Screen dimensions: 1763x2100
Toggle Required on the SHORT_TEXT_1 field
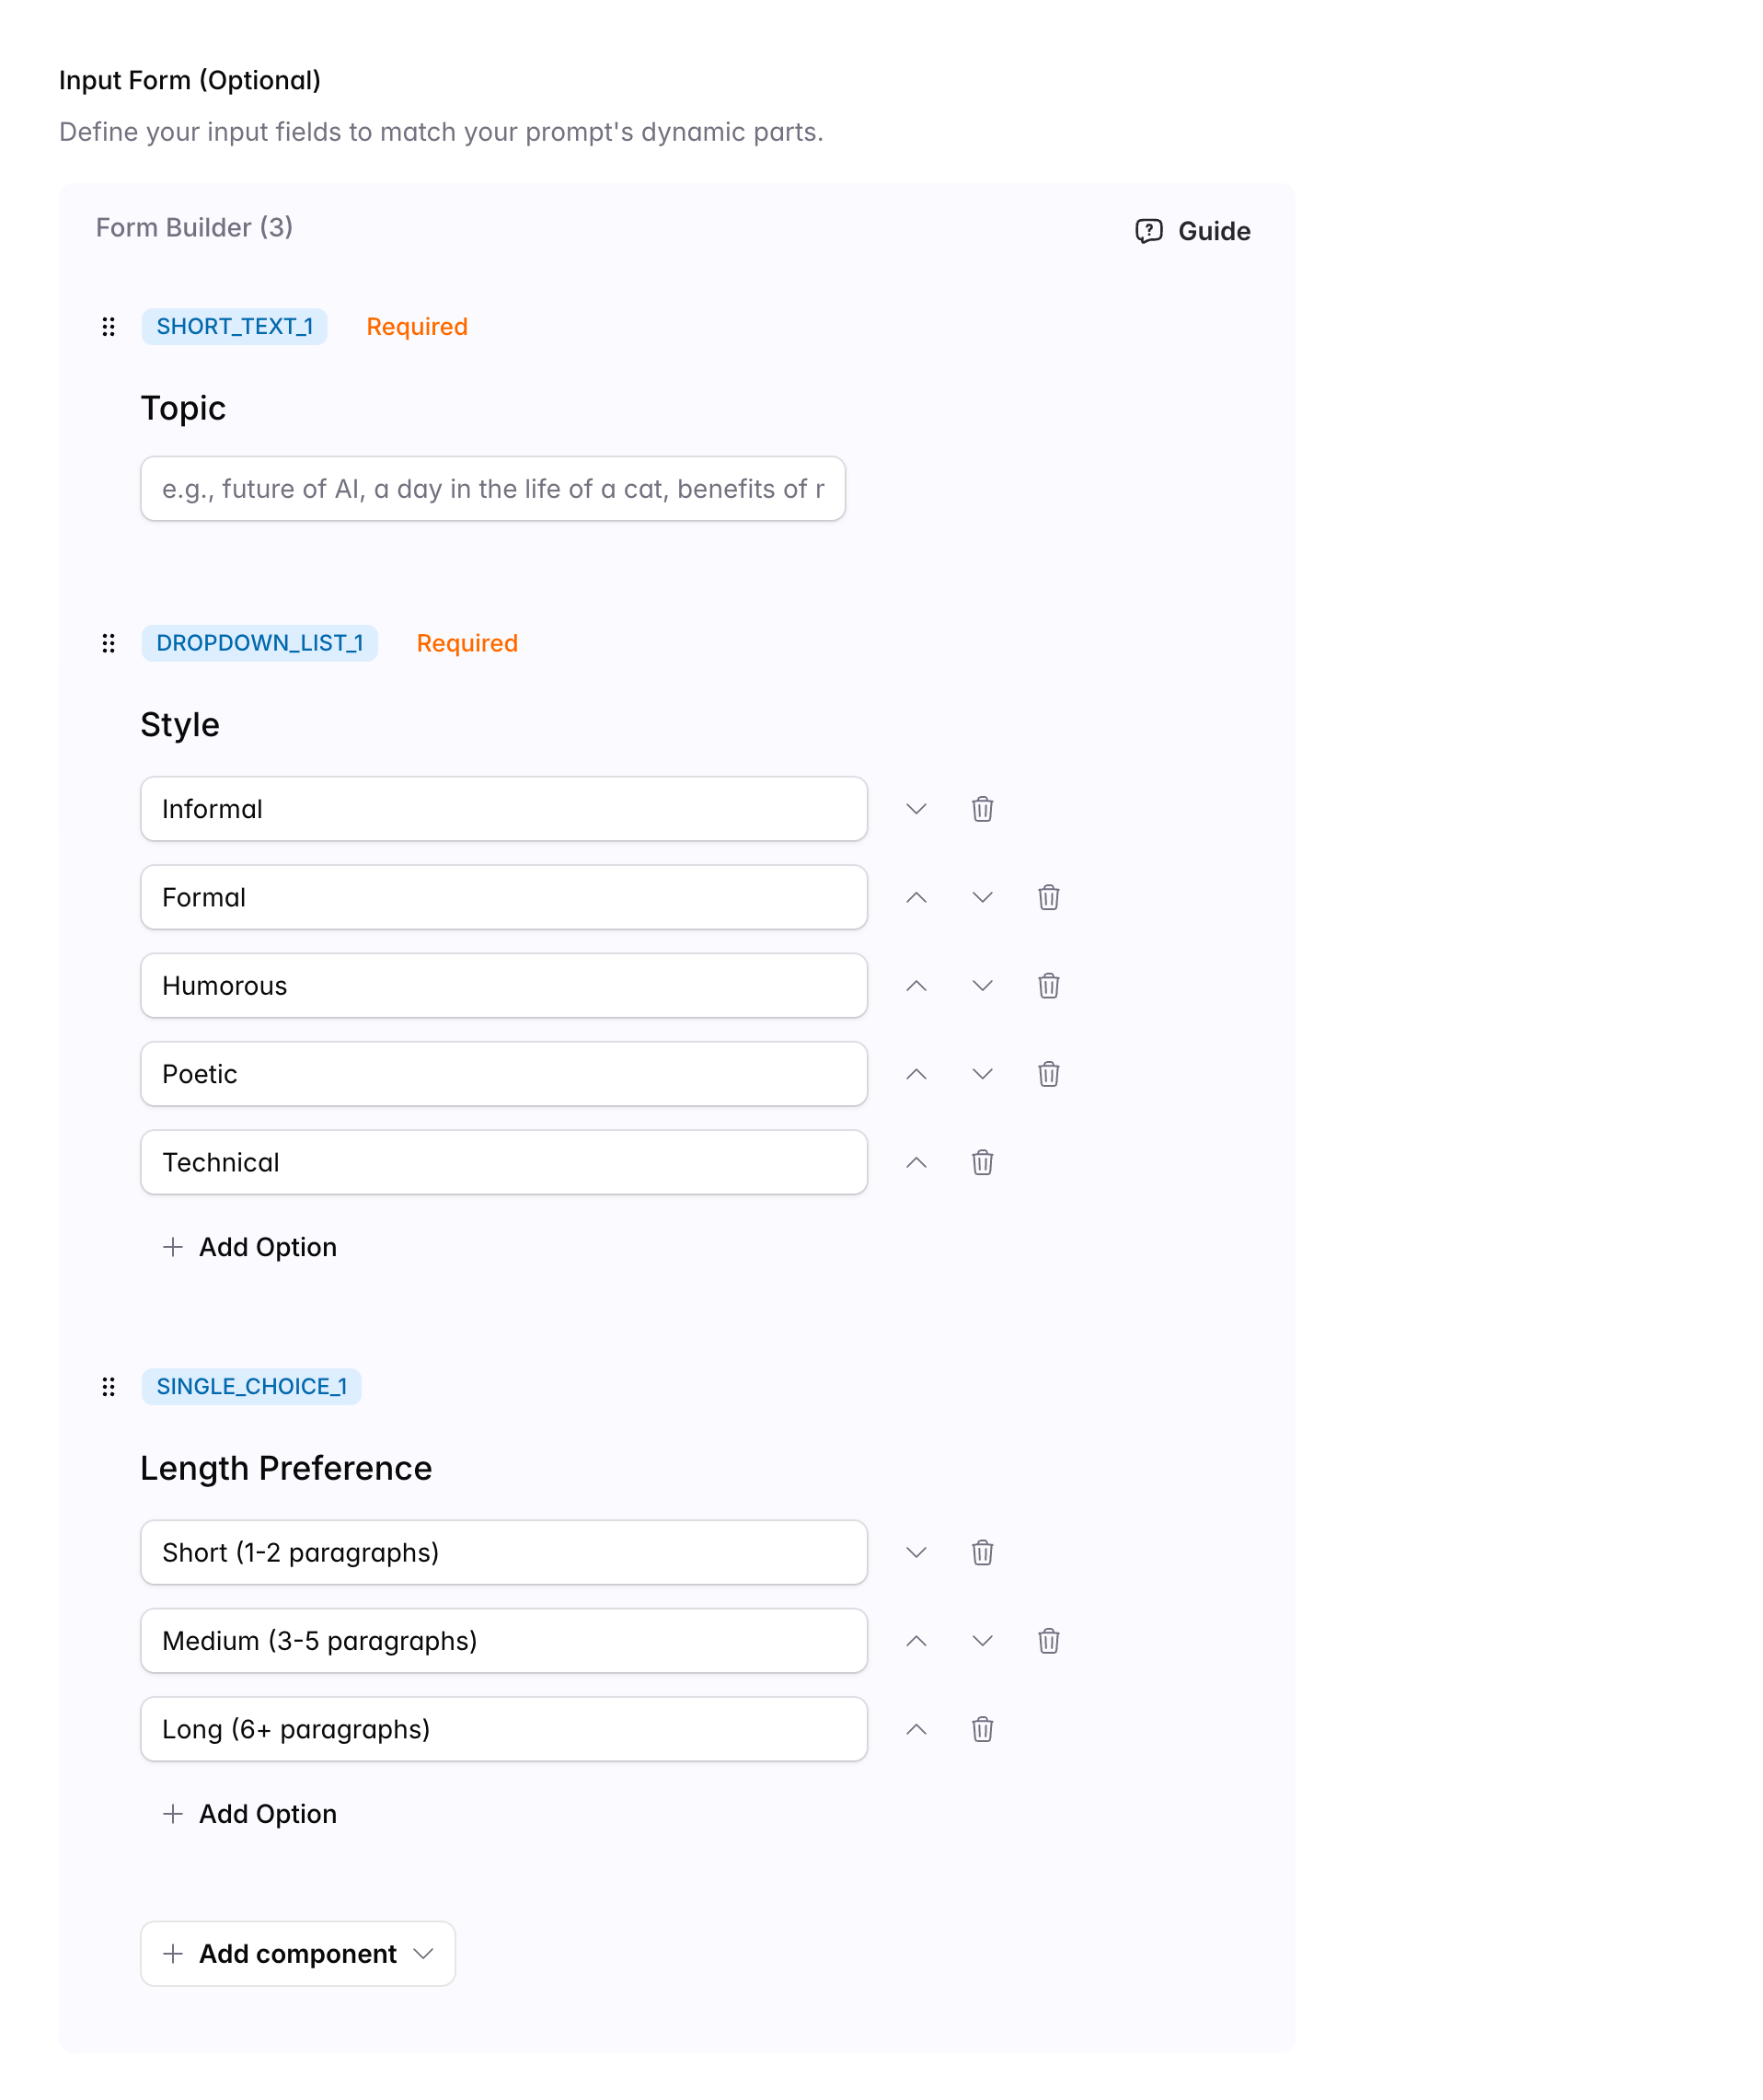[417, 327]
